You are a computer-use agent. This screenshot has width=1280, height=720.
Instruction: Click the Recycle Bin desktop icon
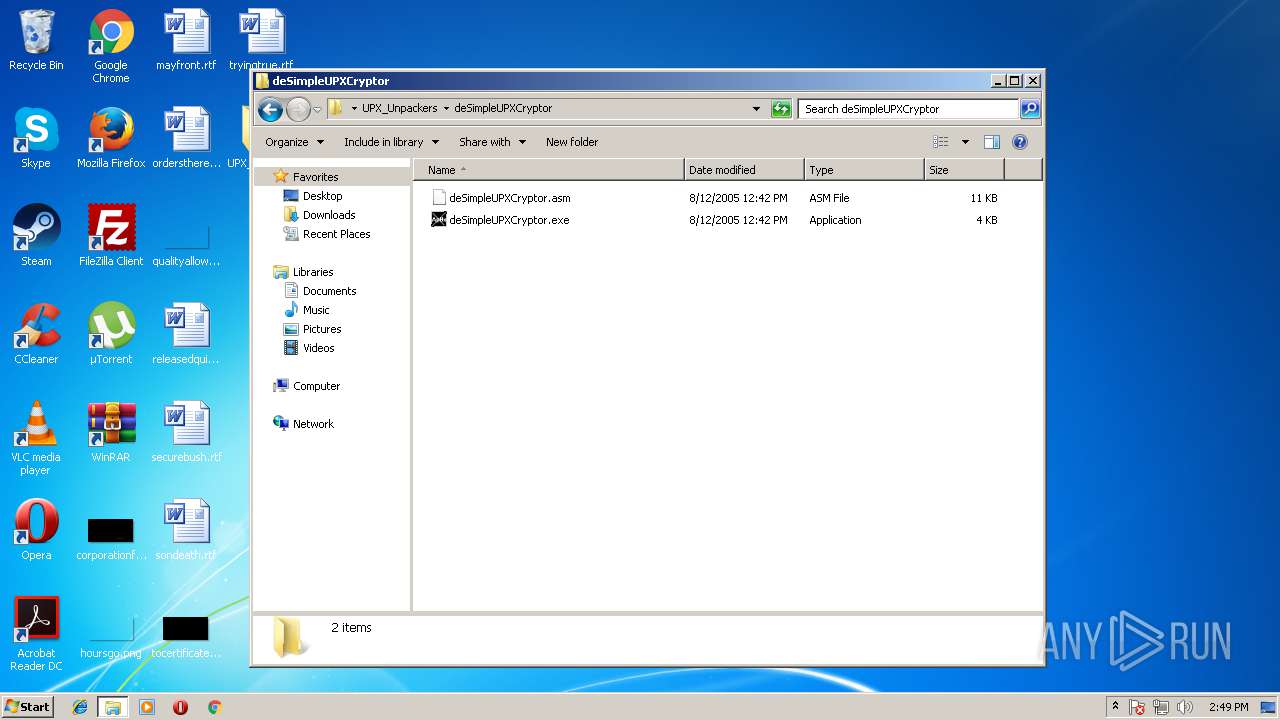coord(36,41)
